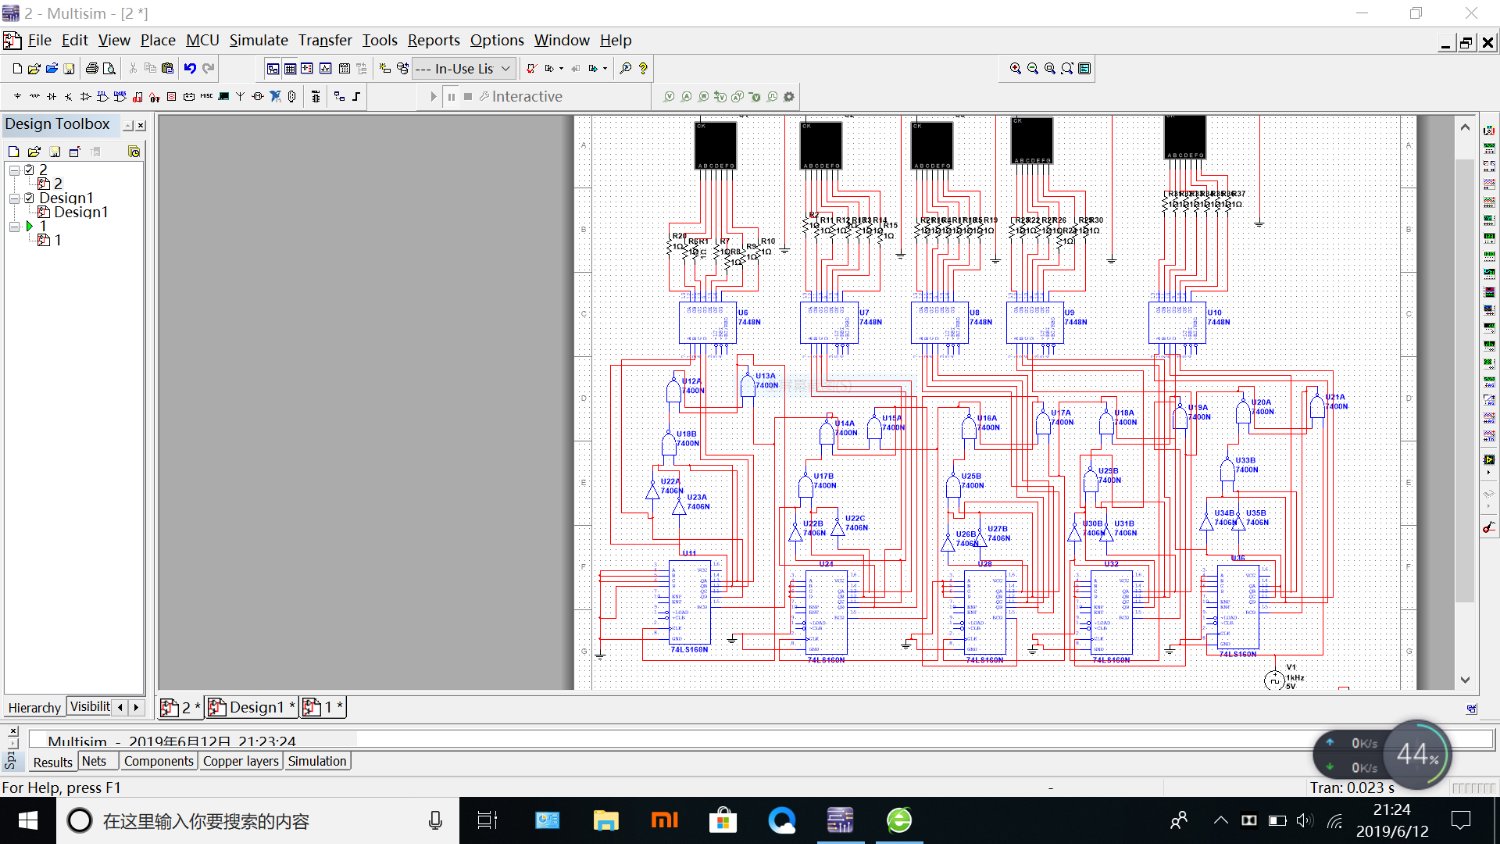The height and width of the screenshot is (844, 1500).
Task: Click the Pause simulation button
Action: pos(452,97)
